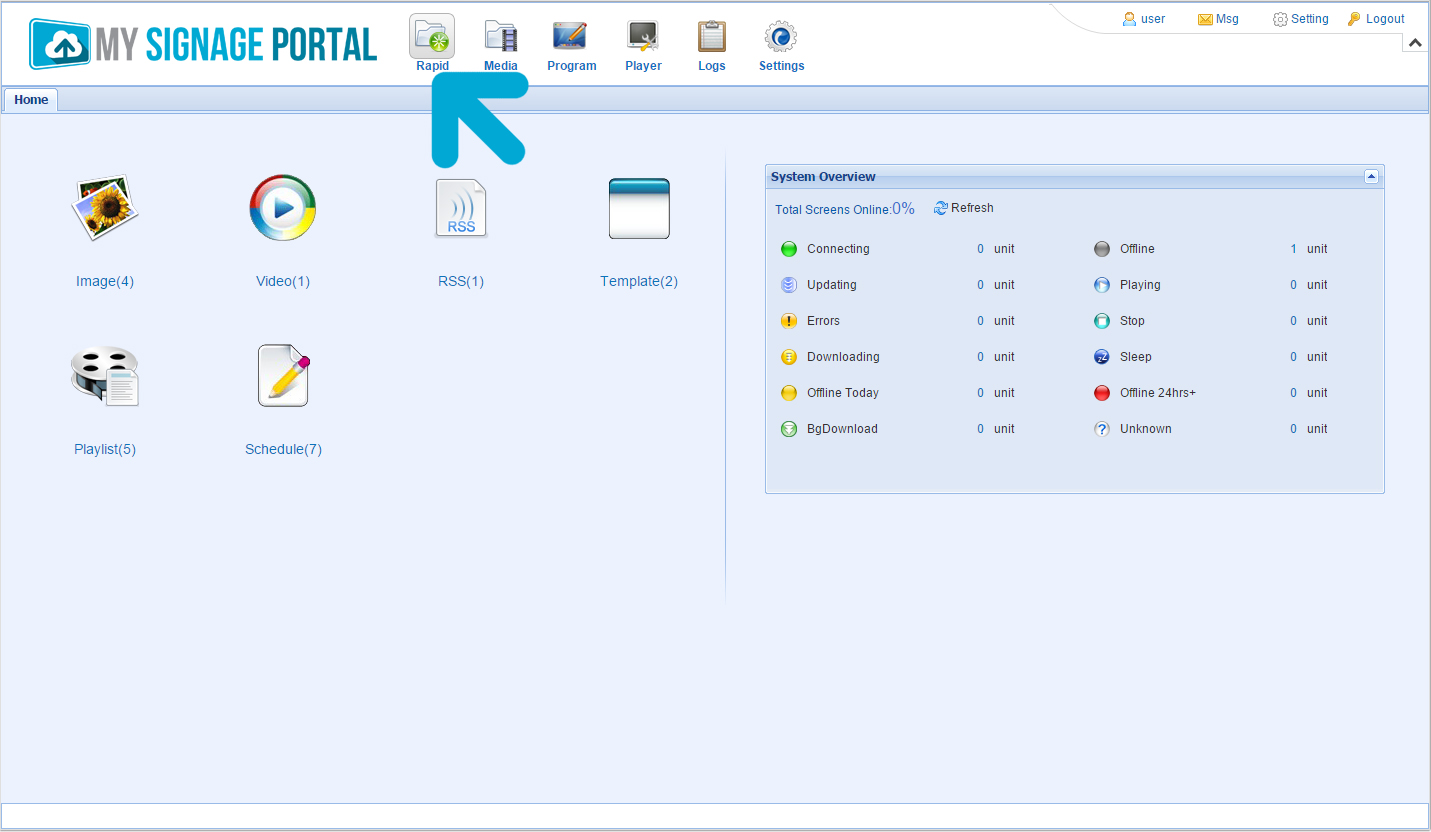This screenshot has height=832, width=1431.
Task: Collapse the System Overview panel
Action: pyautogui.click(x=1371, y=177)
